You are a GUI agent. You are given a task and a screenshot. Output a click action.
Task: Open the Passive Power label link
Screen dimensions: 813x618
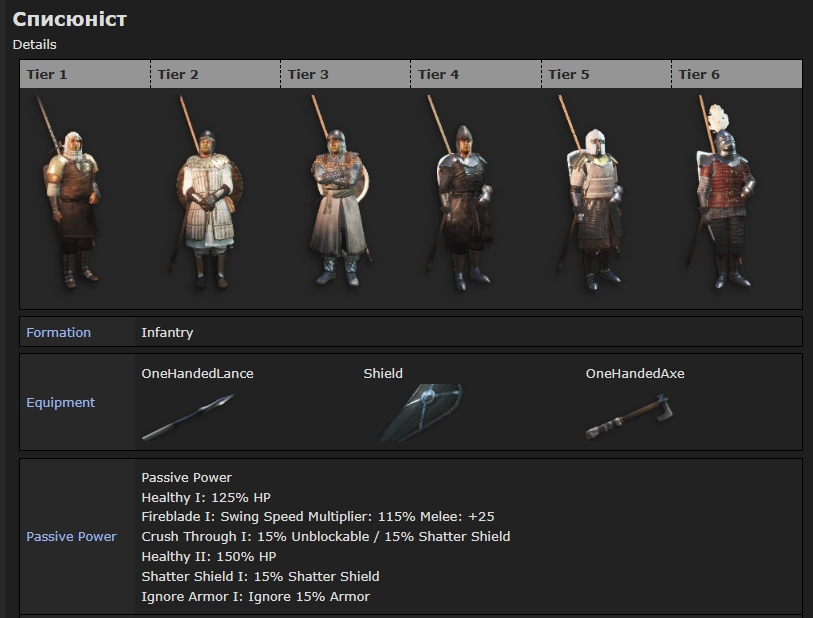[71, 537]
